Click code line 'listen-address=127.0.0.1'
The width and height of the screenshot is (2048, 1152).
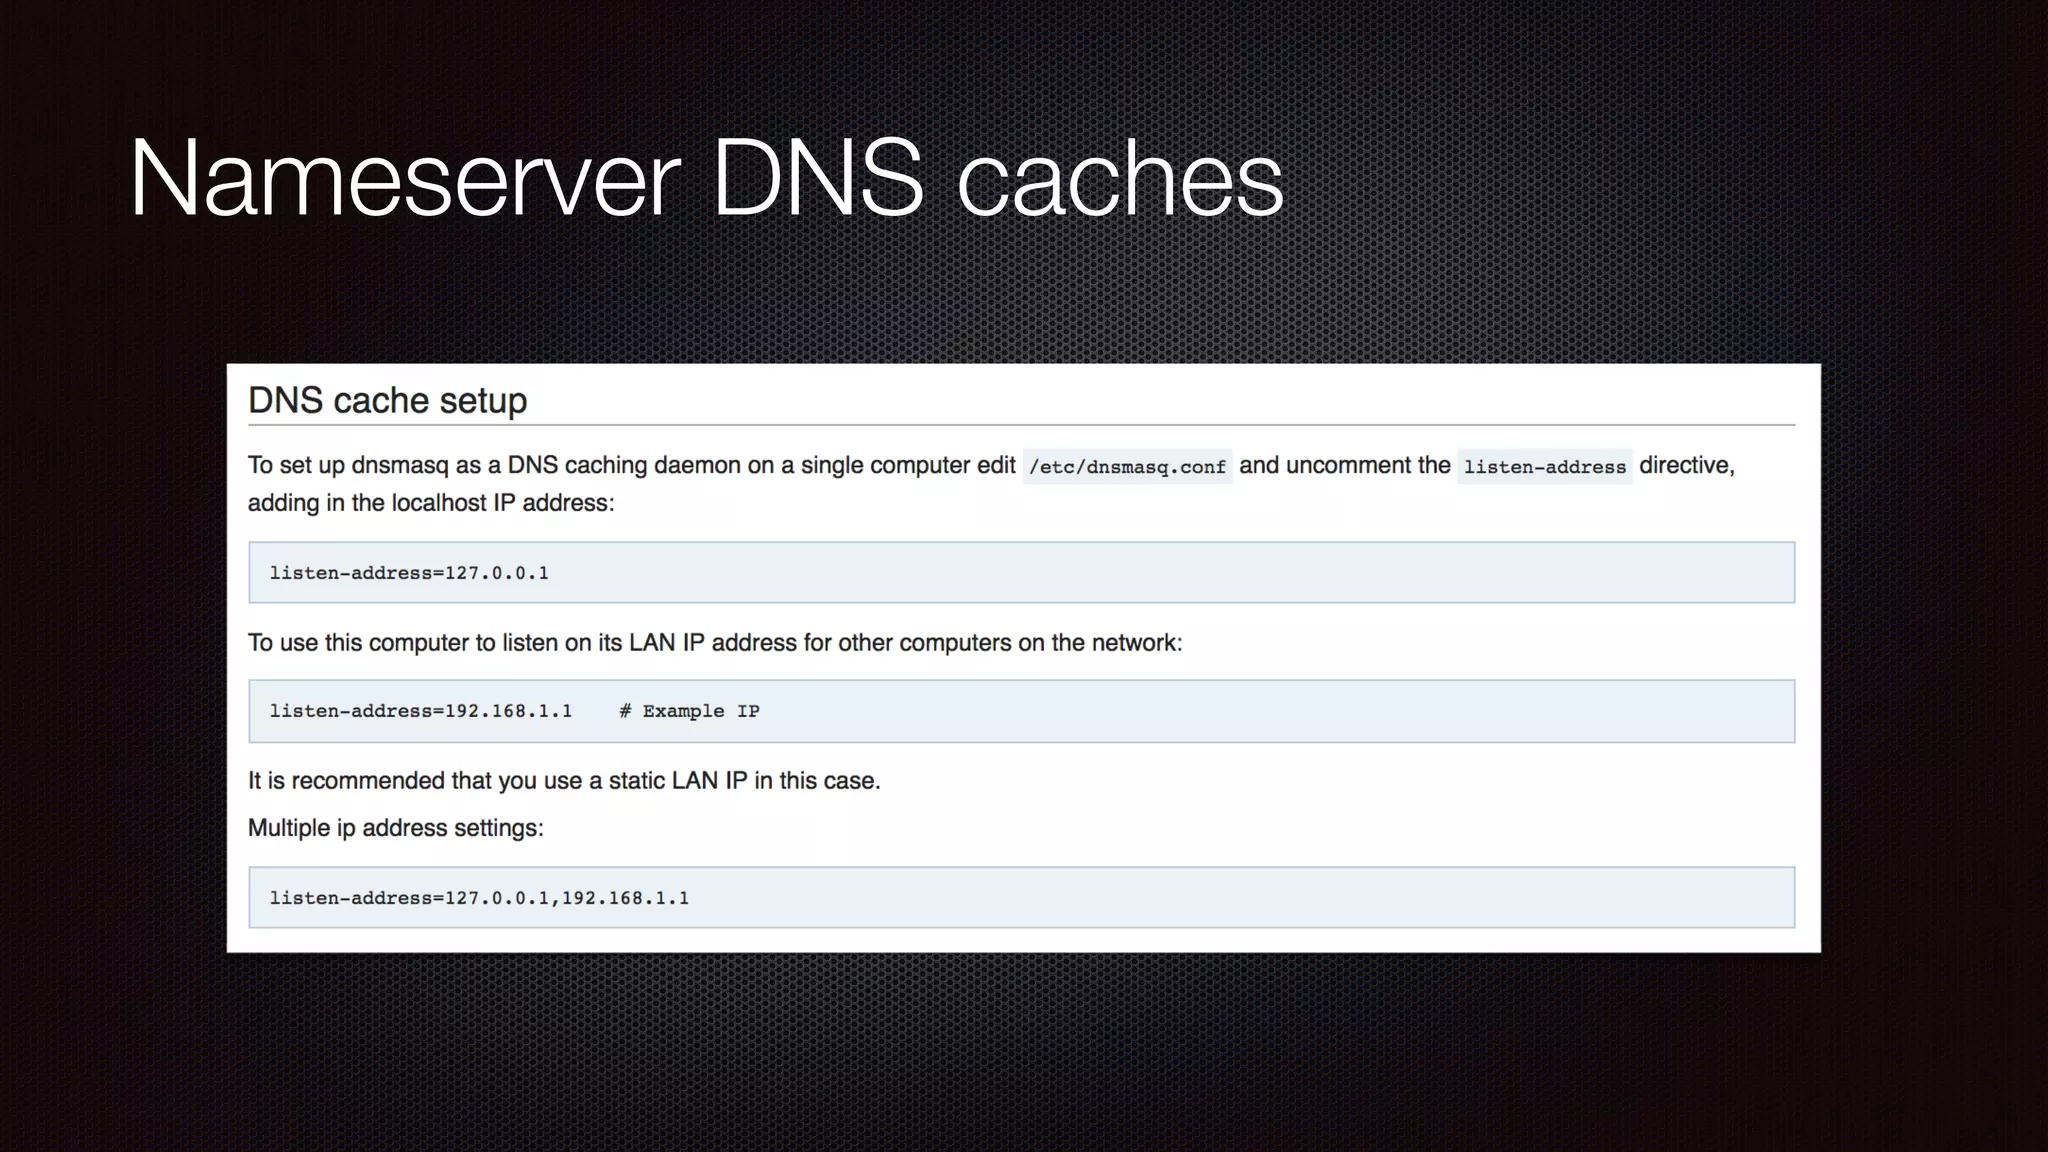pos(409,573)
